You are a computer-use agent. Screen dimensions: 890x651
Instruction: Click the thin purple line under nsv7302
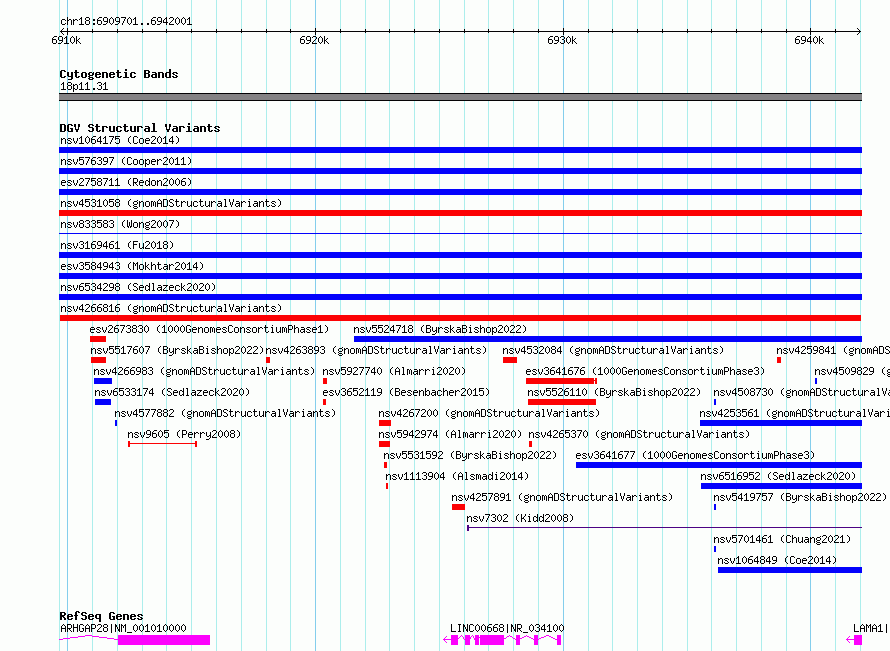pos(664,528)
